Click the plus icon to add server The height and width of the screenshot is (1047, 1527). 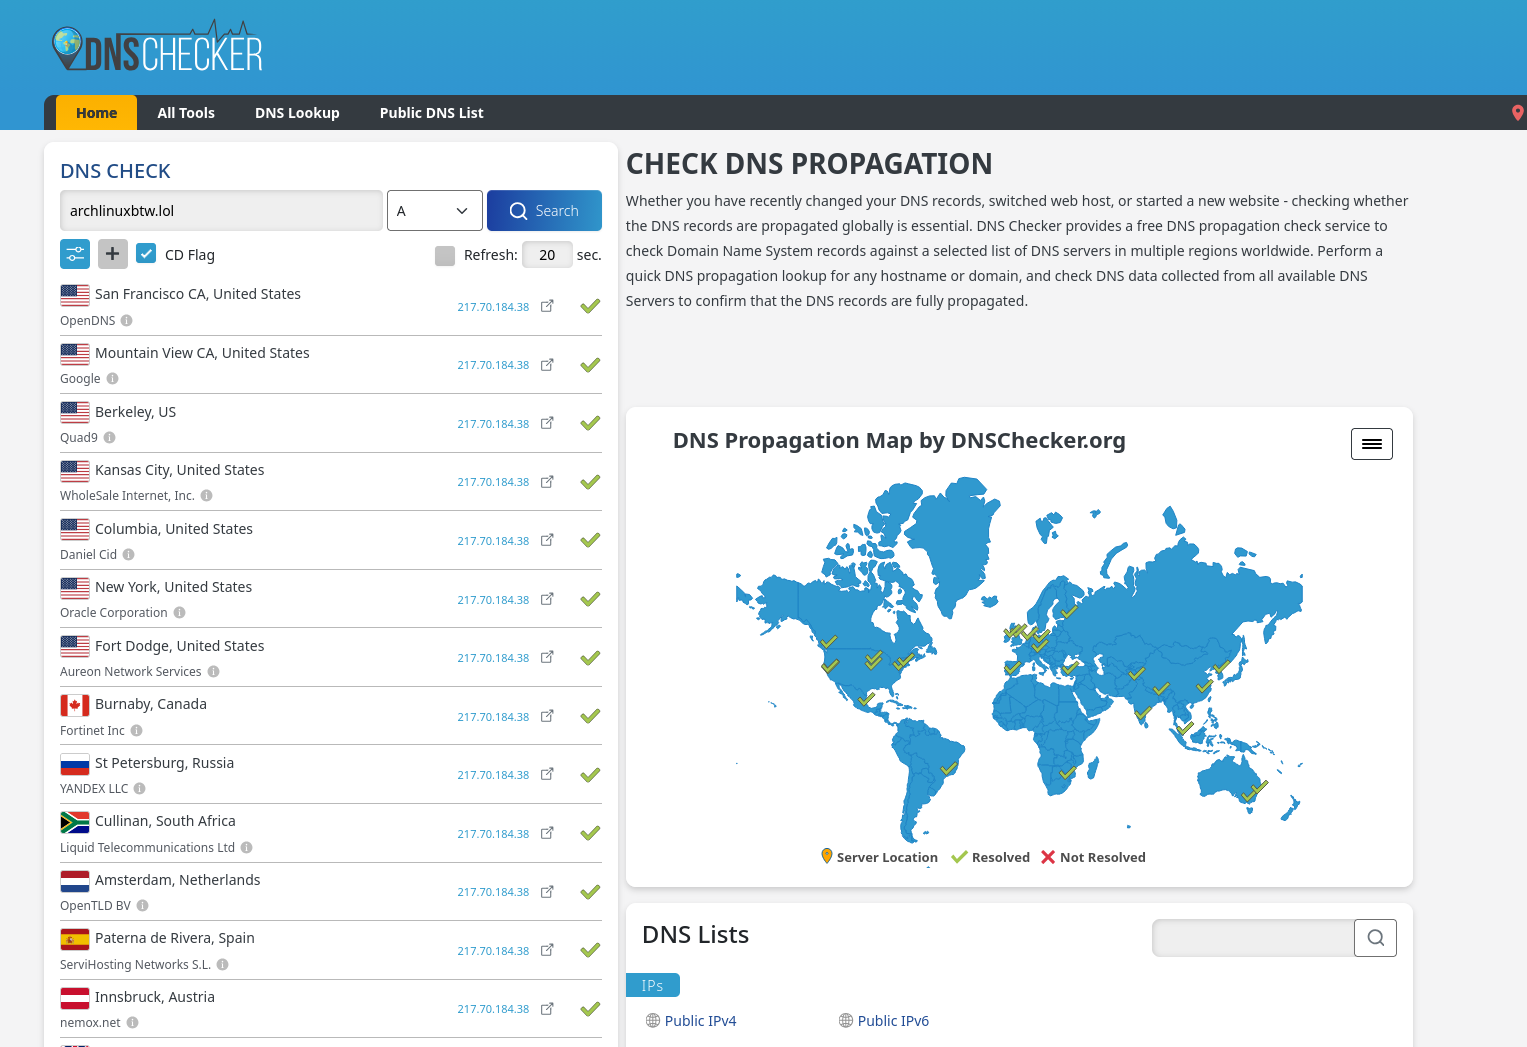(x=113, y=254)
